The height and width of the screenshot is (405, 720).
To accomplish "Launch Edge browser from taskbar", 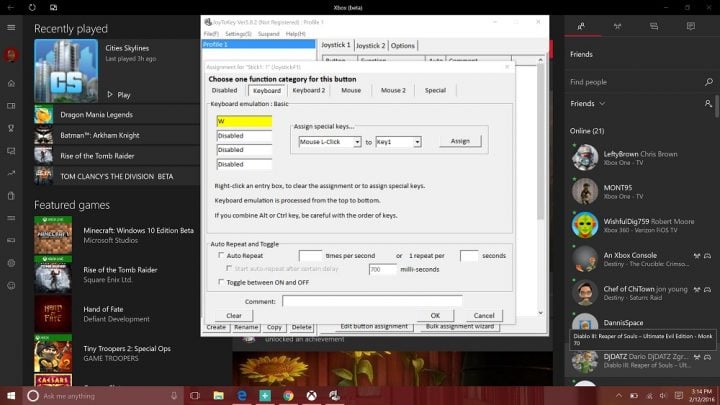I will pos(242,395).
